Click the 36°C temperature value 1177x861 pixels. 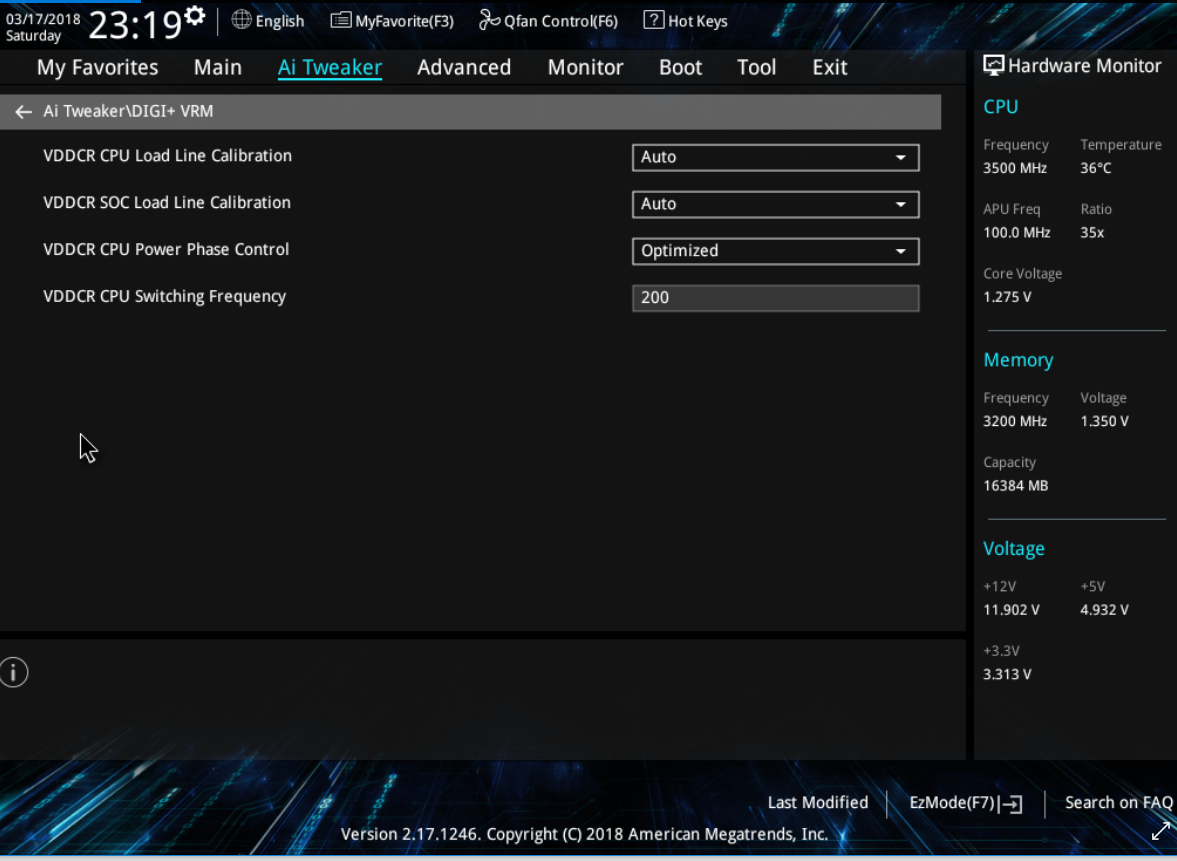[x=1096, y=168]
